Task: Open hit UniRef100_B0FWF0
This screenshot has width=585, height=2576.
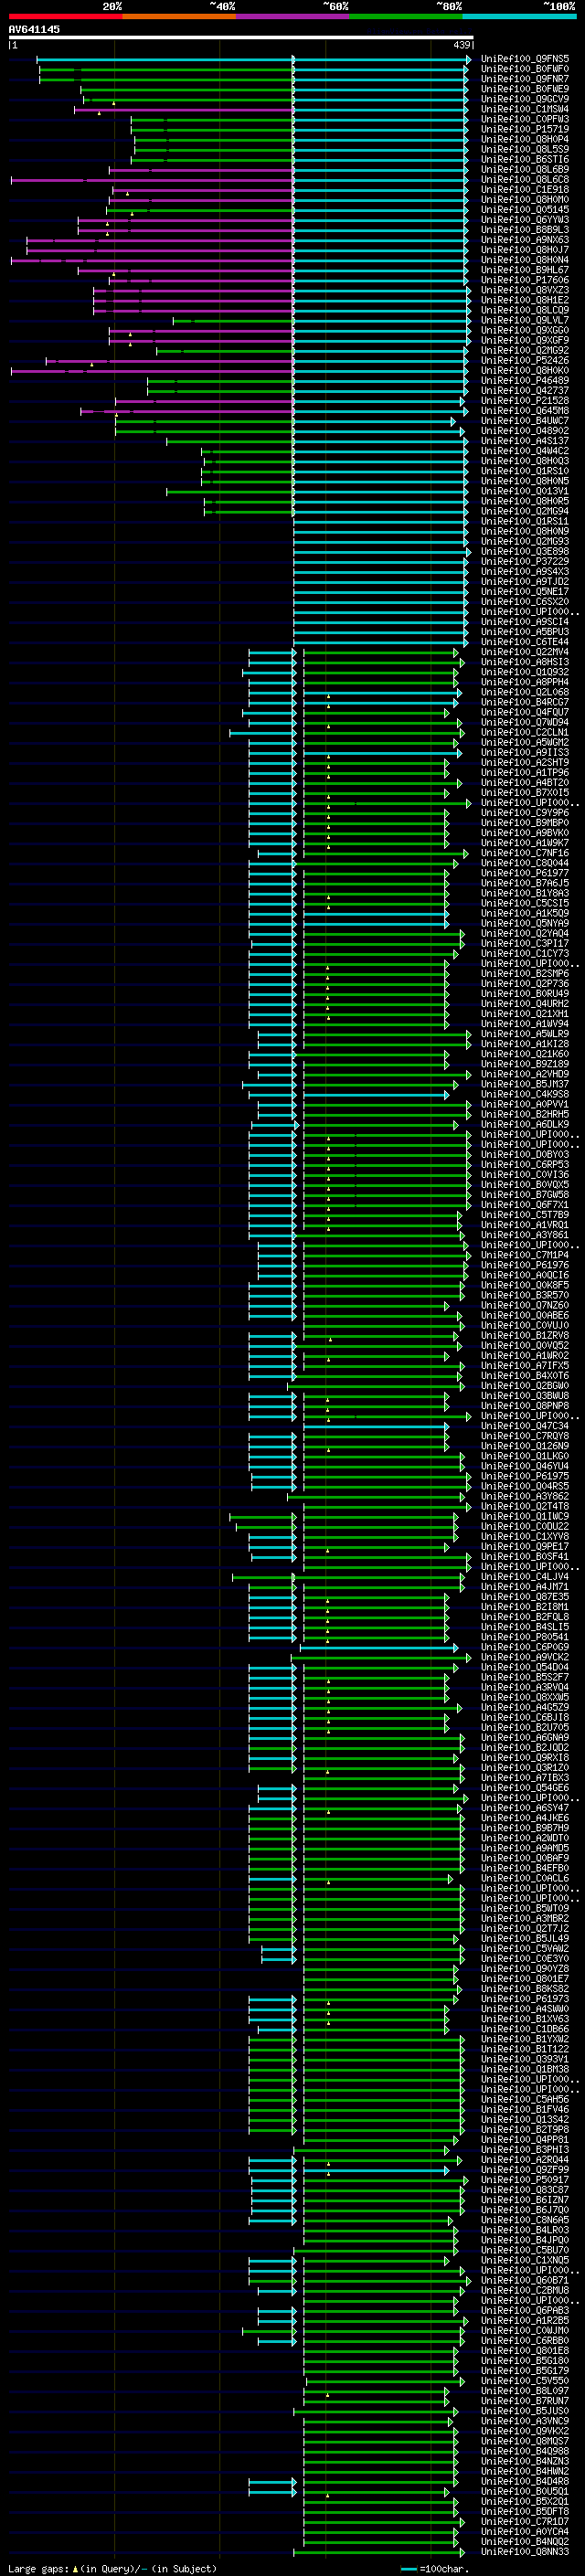Action: (x=524, y=69)
